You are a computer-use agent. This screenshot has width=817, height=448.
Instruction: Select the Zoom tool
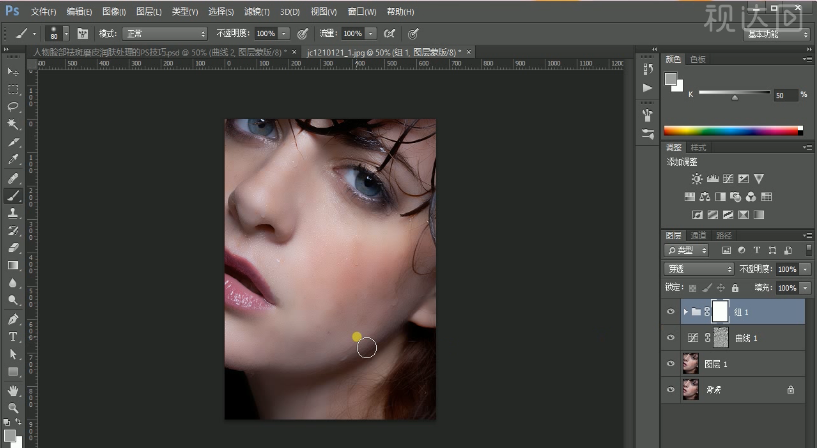tap(13, 408)
